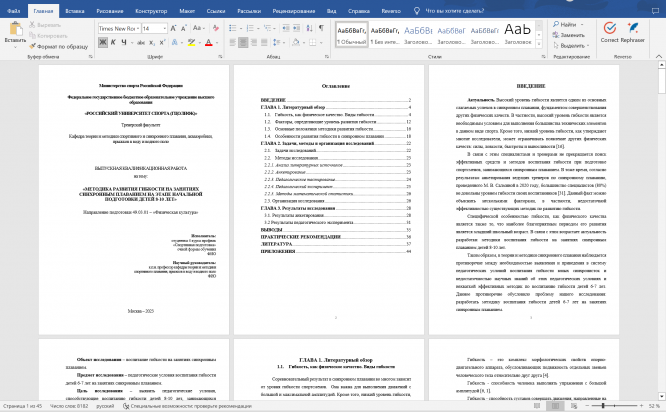Open the Paragraph dialog launcher
This screenshot has width=666, height=412.
coord(326,56)
